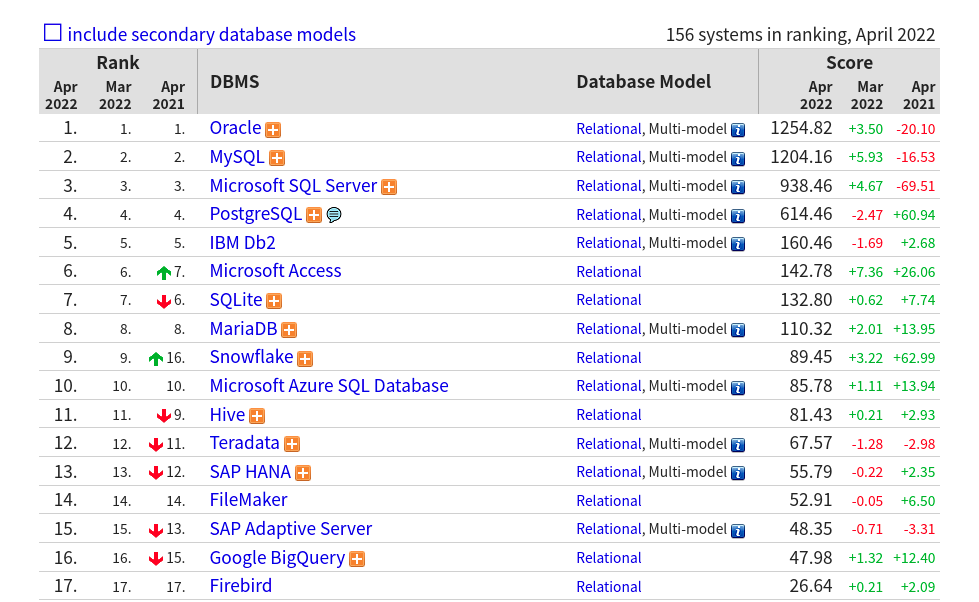Open the speech bubble icon next to PostgreSQL
The width and height of the screenshot is (979, 602).
(334, 215)
